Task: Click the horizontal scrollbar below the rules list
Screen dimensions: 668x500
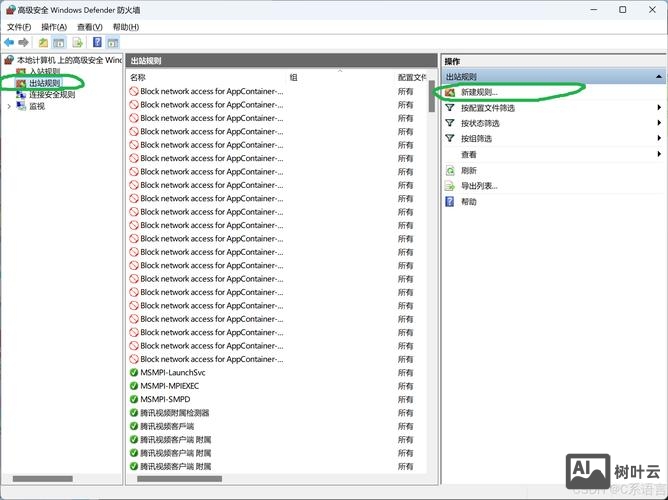Action: tap(179, 479)
